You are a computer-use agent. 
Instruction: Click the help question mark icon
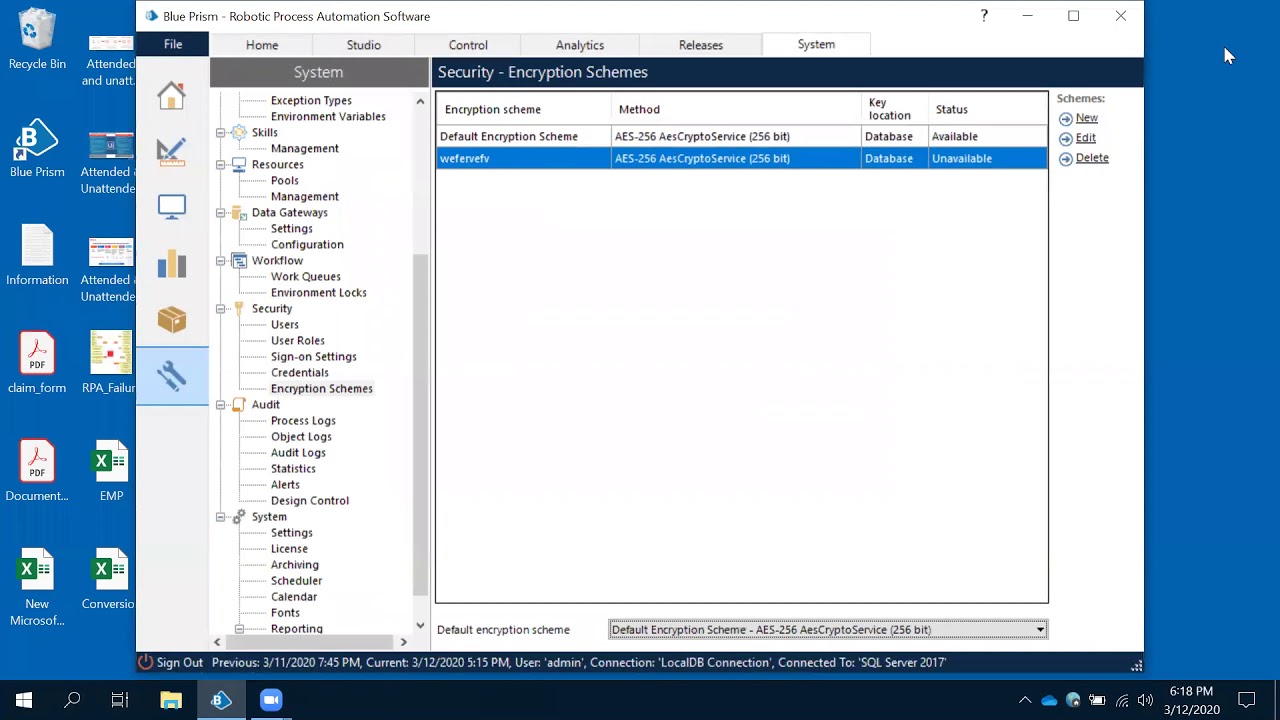point(984,16)
